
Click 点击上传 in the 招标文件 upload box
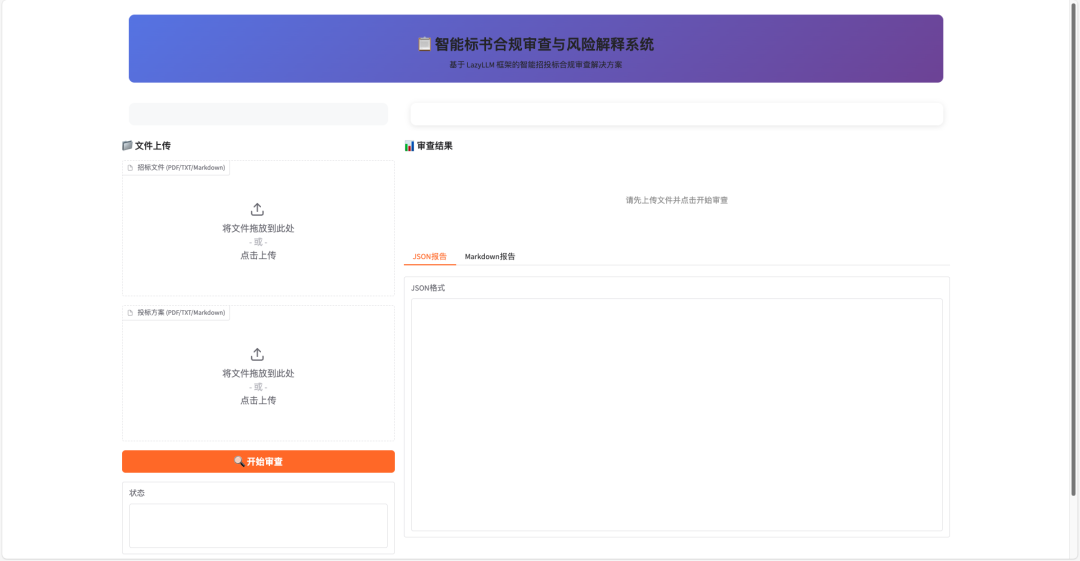click(x=258, y=255)
